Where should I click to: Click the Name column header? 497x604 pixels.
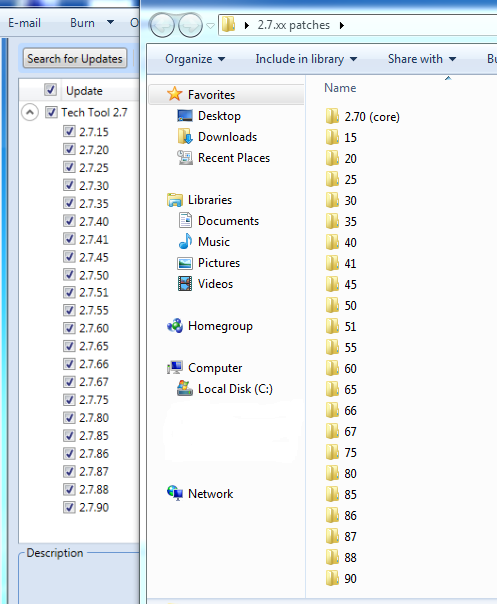click(340, 88)
